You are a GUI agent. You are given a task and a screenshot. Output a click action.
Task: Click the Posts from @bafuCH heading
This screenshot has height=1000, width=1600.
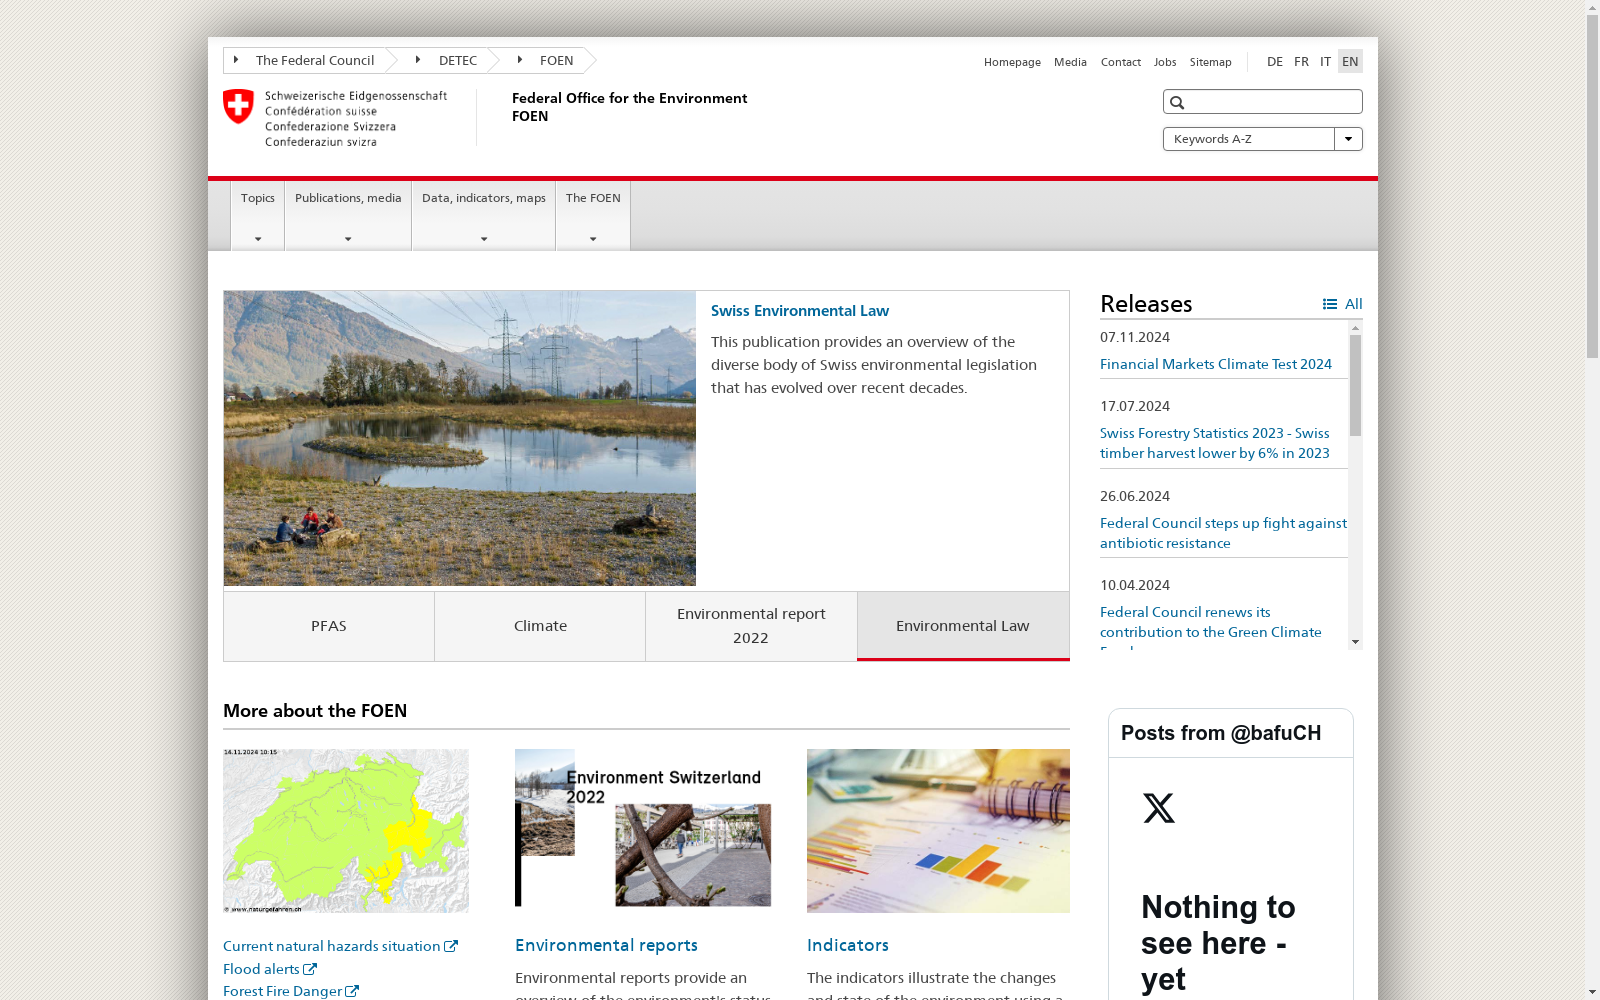pos(1221,733)
